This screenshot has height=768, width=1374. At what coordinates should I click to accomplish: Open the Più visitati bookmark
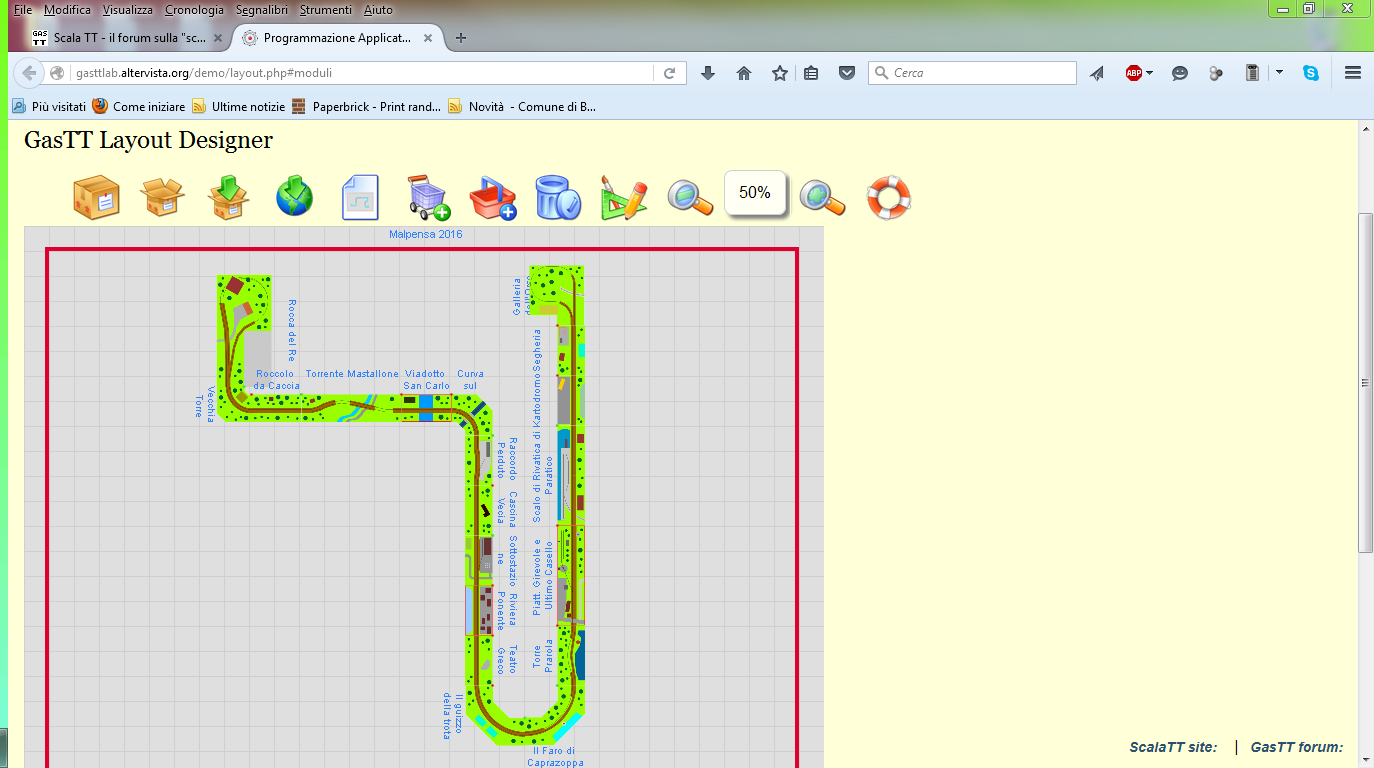pyautogui.click(x=49, y=106)
